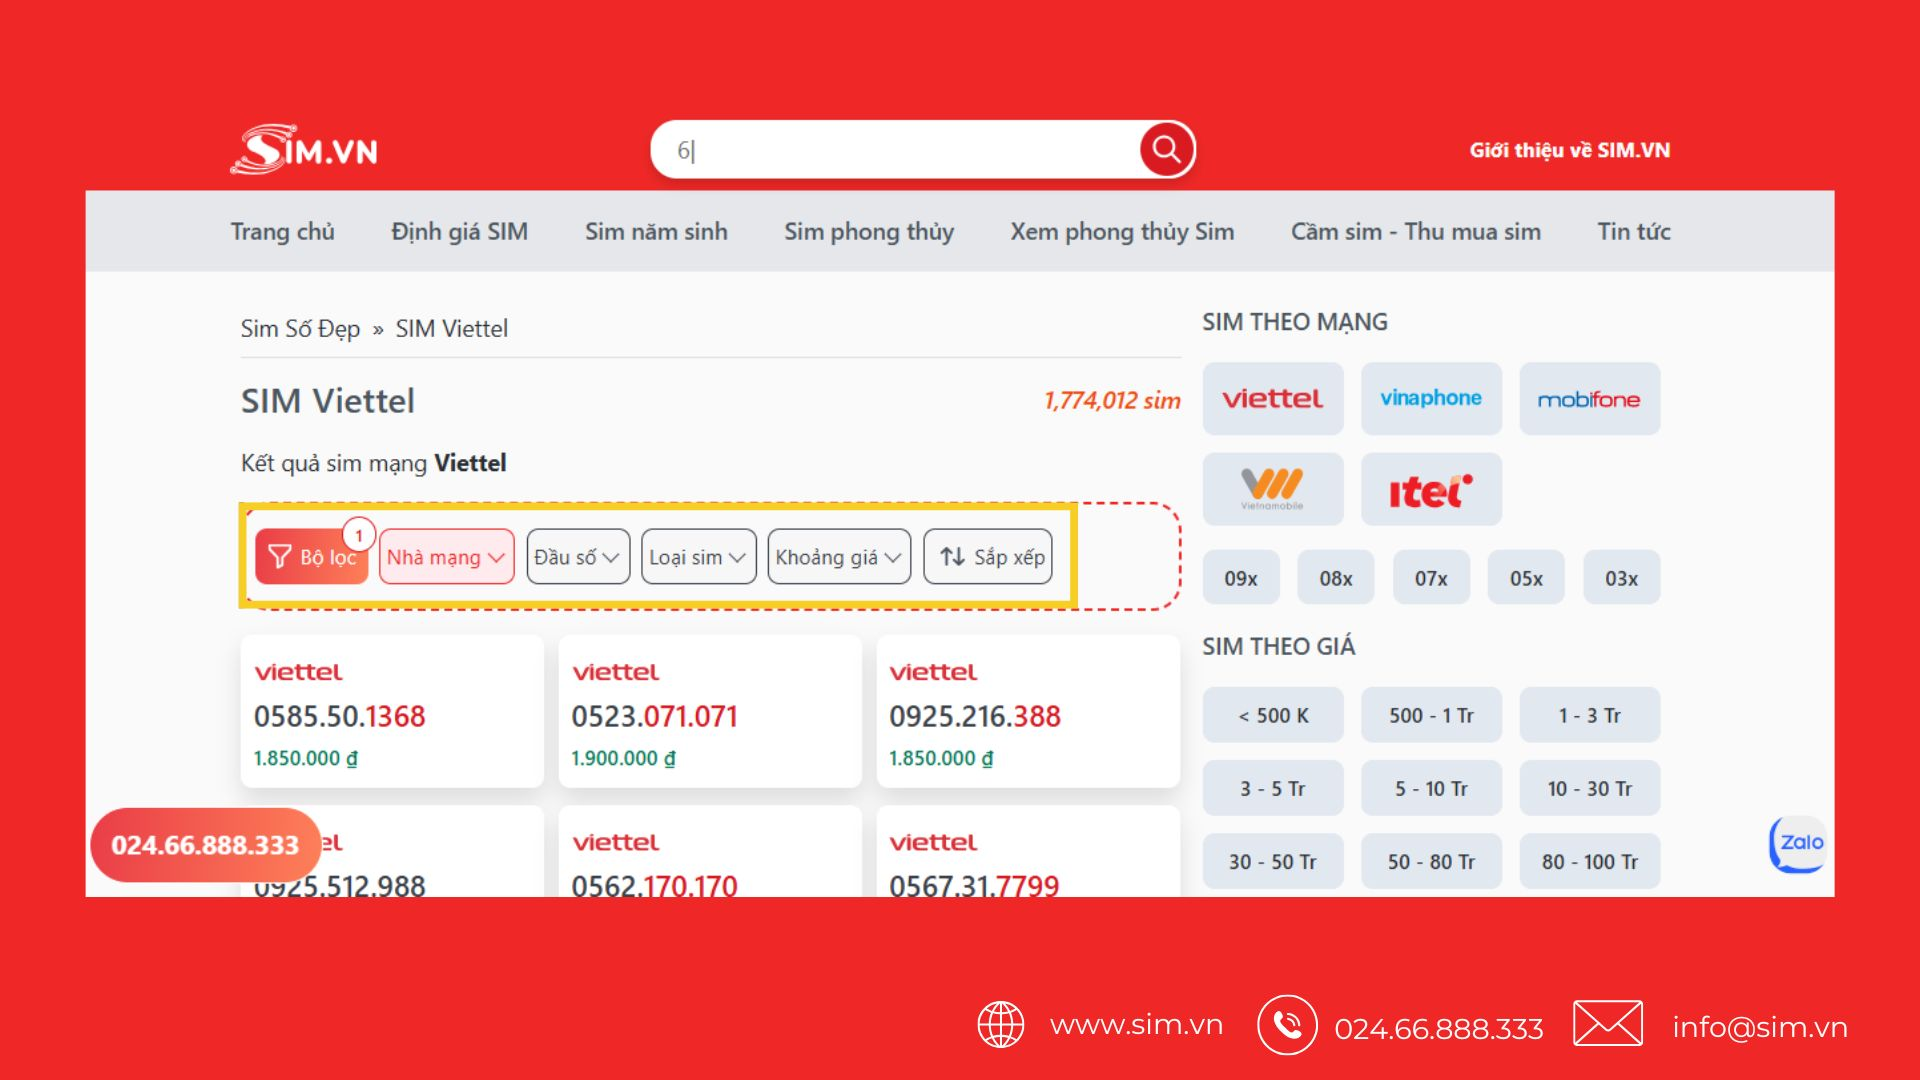
Task: Open SIM card 0585.50.1368
Action: [x=392, y=711]
